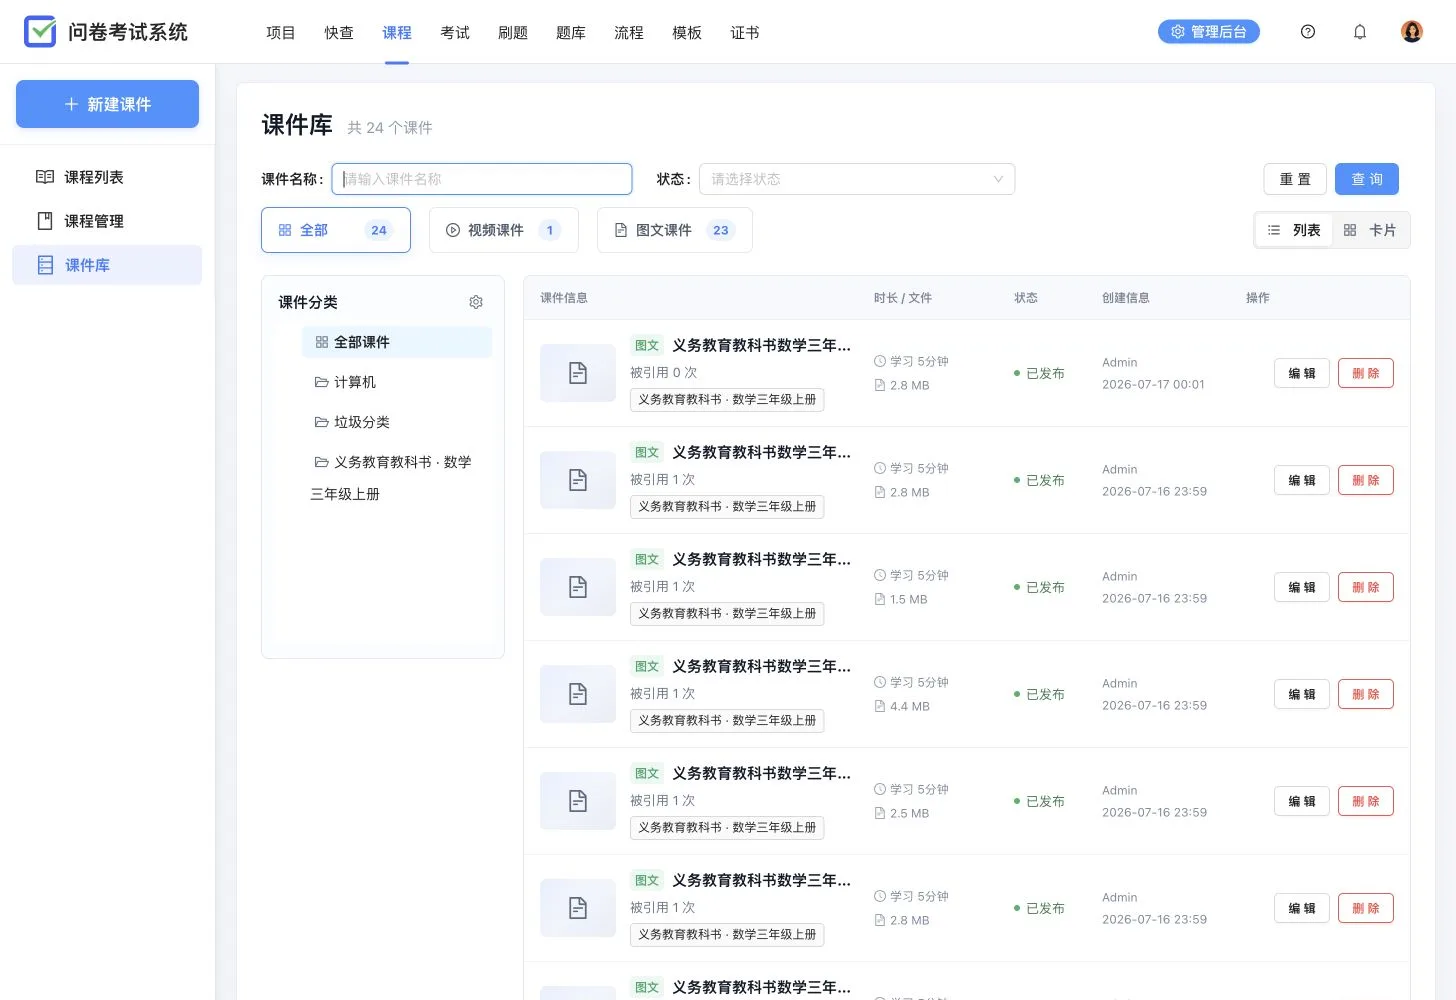Open the 快查 nav menu
1456x1000 pixels.
[339, 33]
